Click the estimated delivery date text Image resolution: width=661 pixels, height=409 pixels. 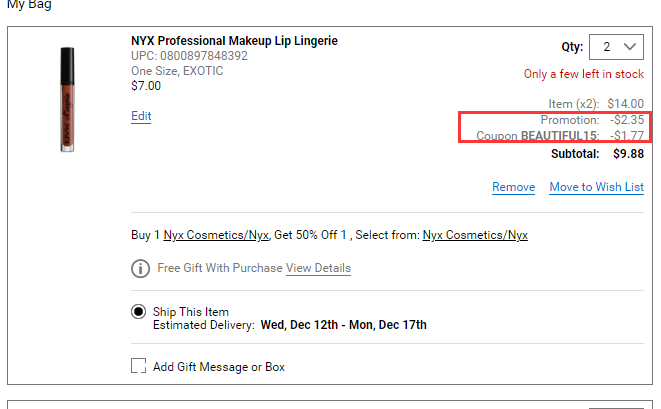pos(344,325)
